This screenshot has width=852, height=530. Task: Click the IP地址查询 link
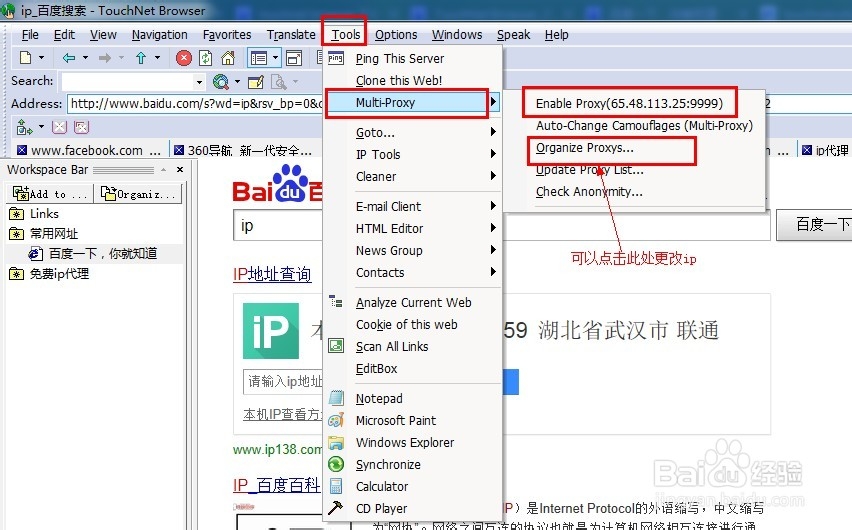[272, 273]
